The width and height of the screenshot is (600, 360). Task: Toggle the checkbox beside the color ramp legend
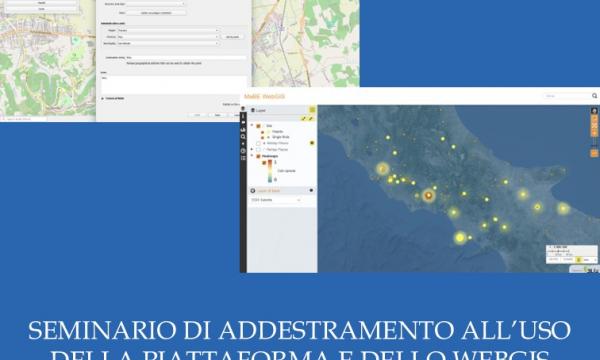pyautogui.click(x=264, y=163)
